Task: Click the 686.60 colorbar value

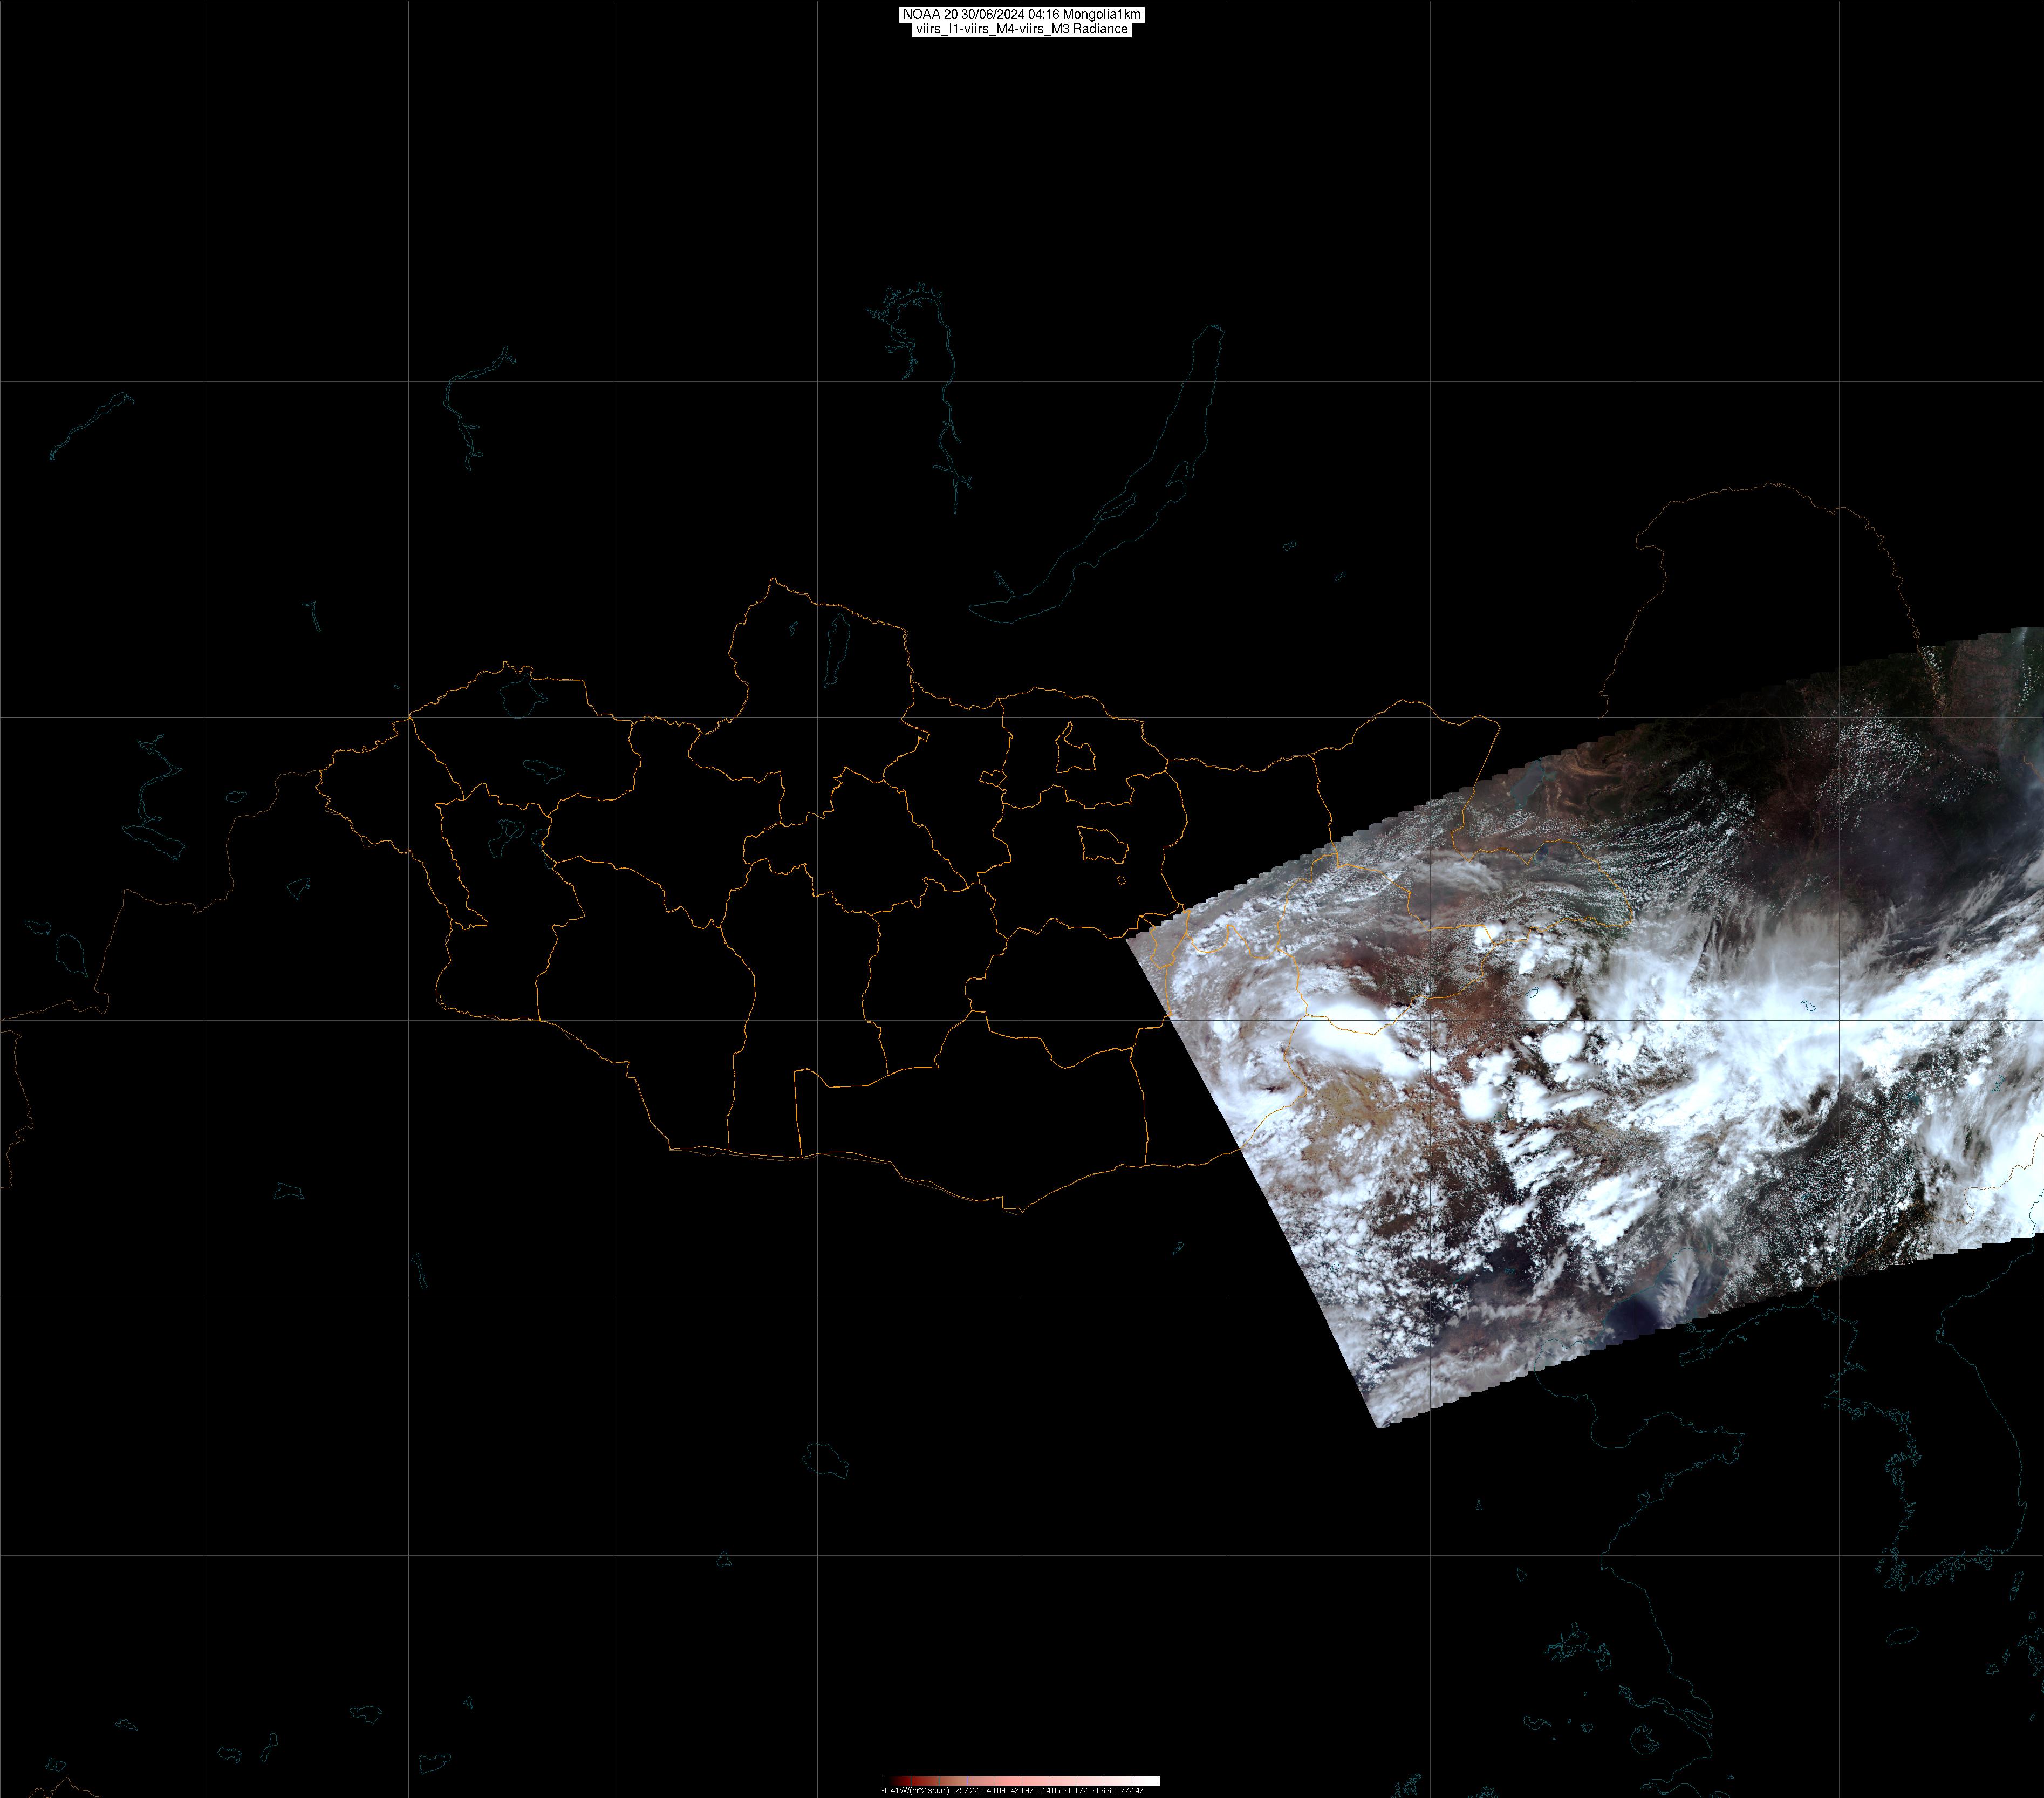Action: pyautogui.click(x=1104, y=1791)
